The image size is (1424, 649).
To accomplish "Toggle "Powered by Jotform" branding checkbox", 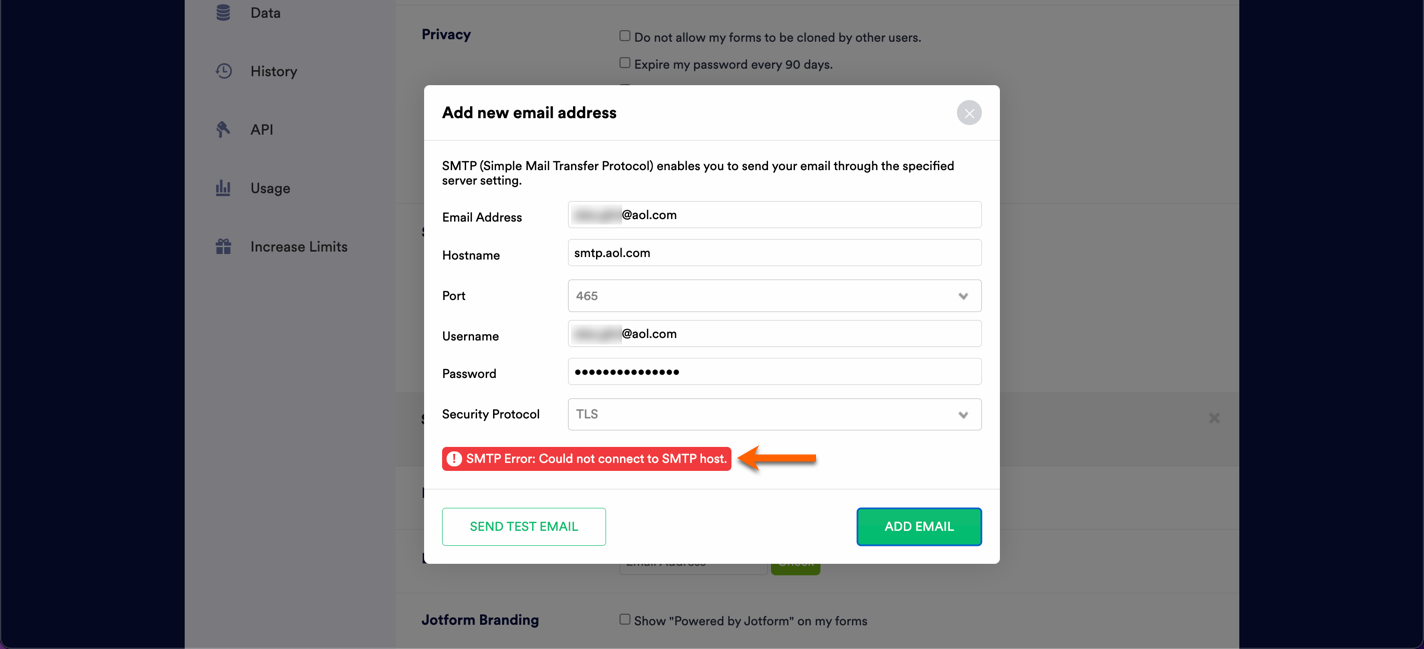I will 625,620.
